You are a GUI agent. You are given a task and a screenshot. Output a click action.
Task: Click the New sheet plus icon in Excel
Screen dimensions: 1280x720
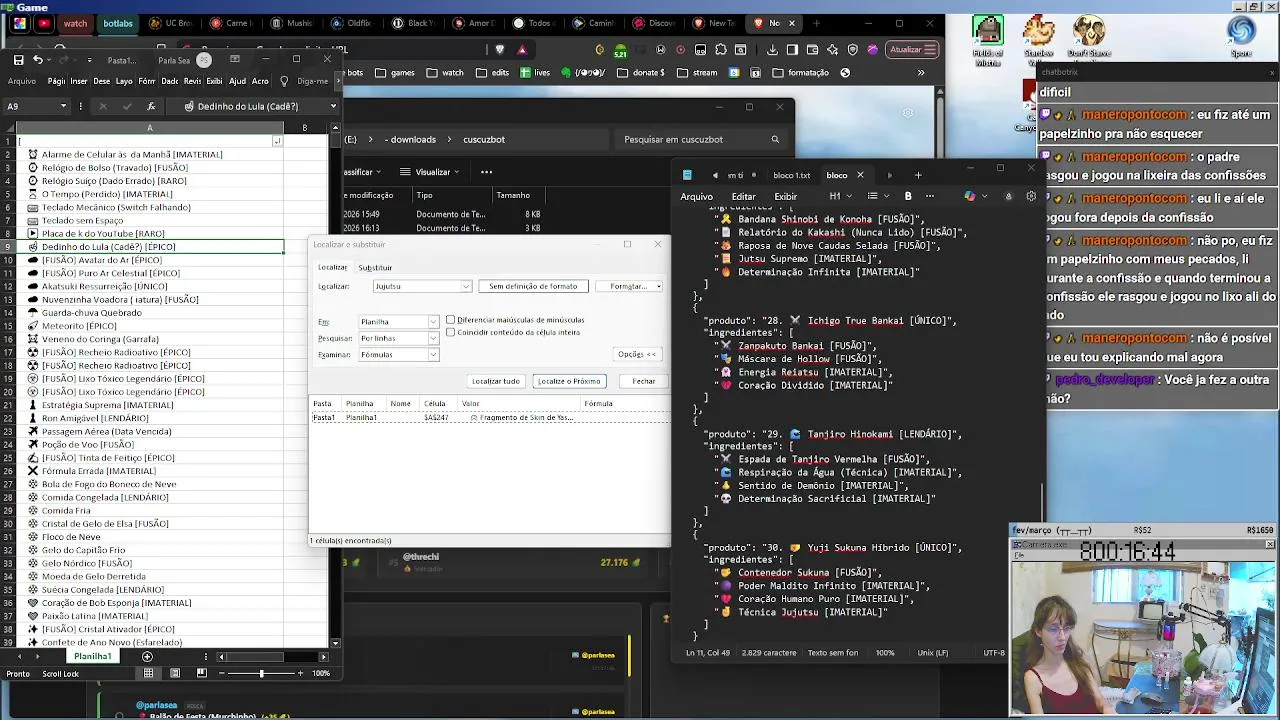[147, 656]
